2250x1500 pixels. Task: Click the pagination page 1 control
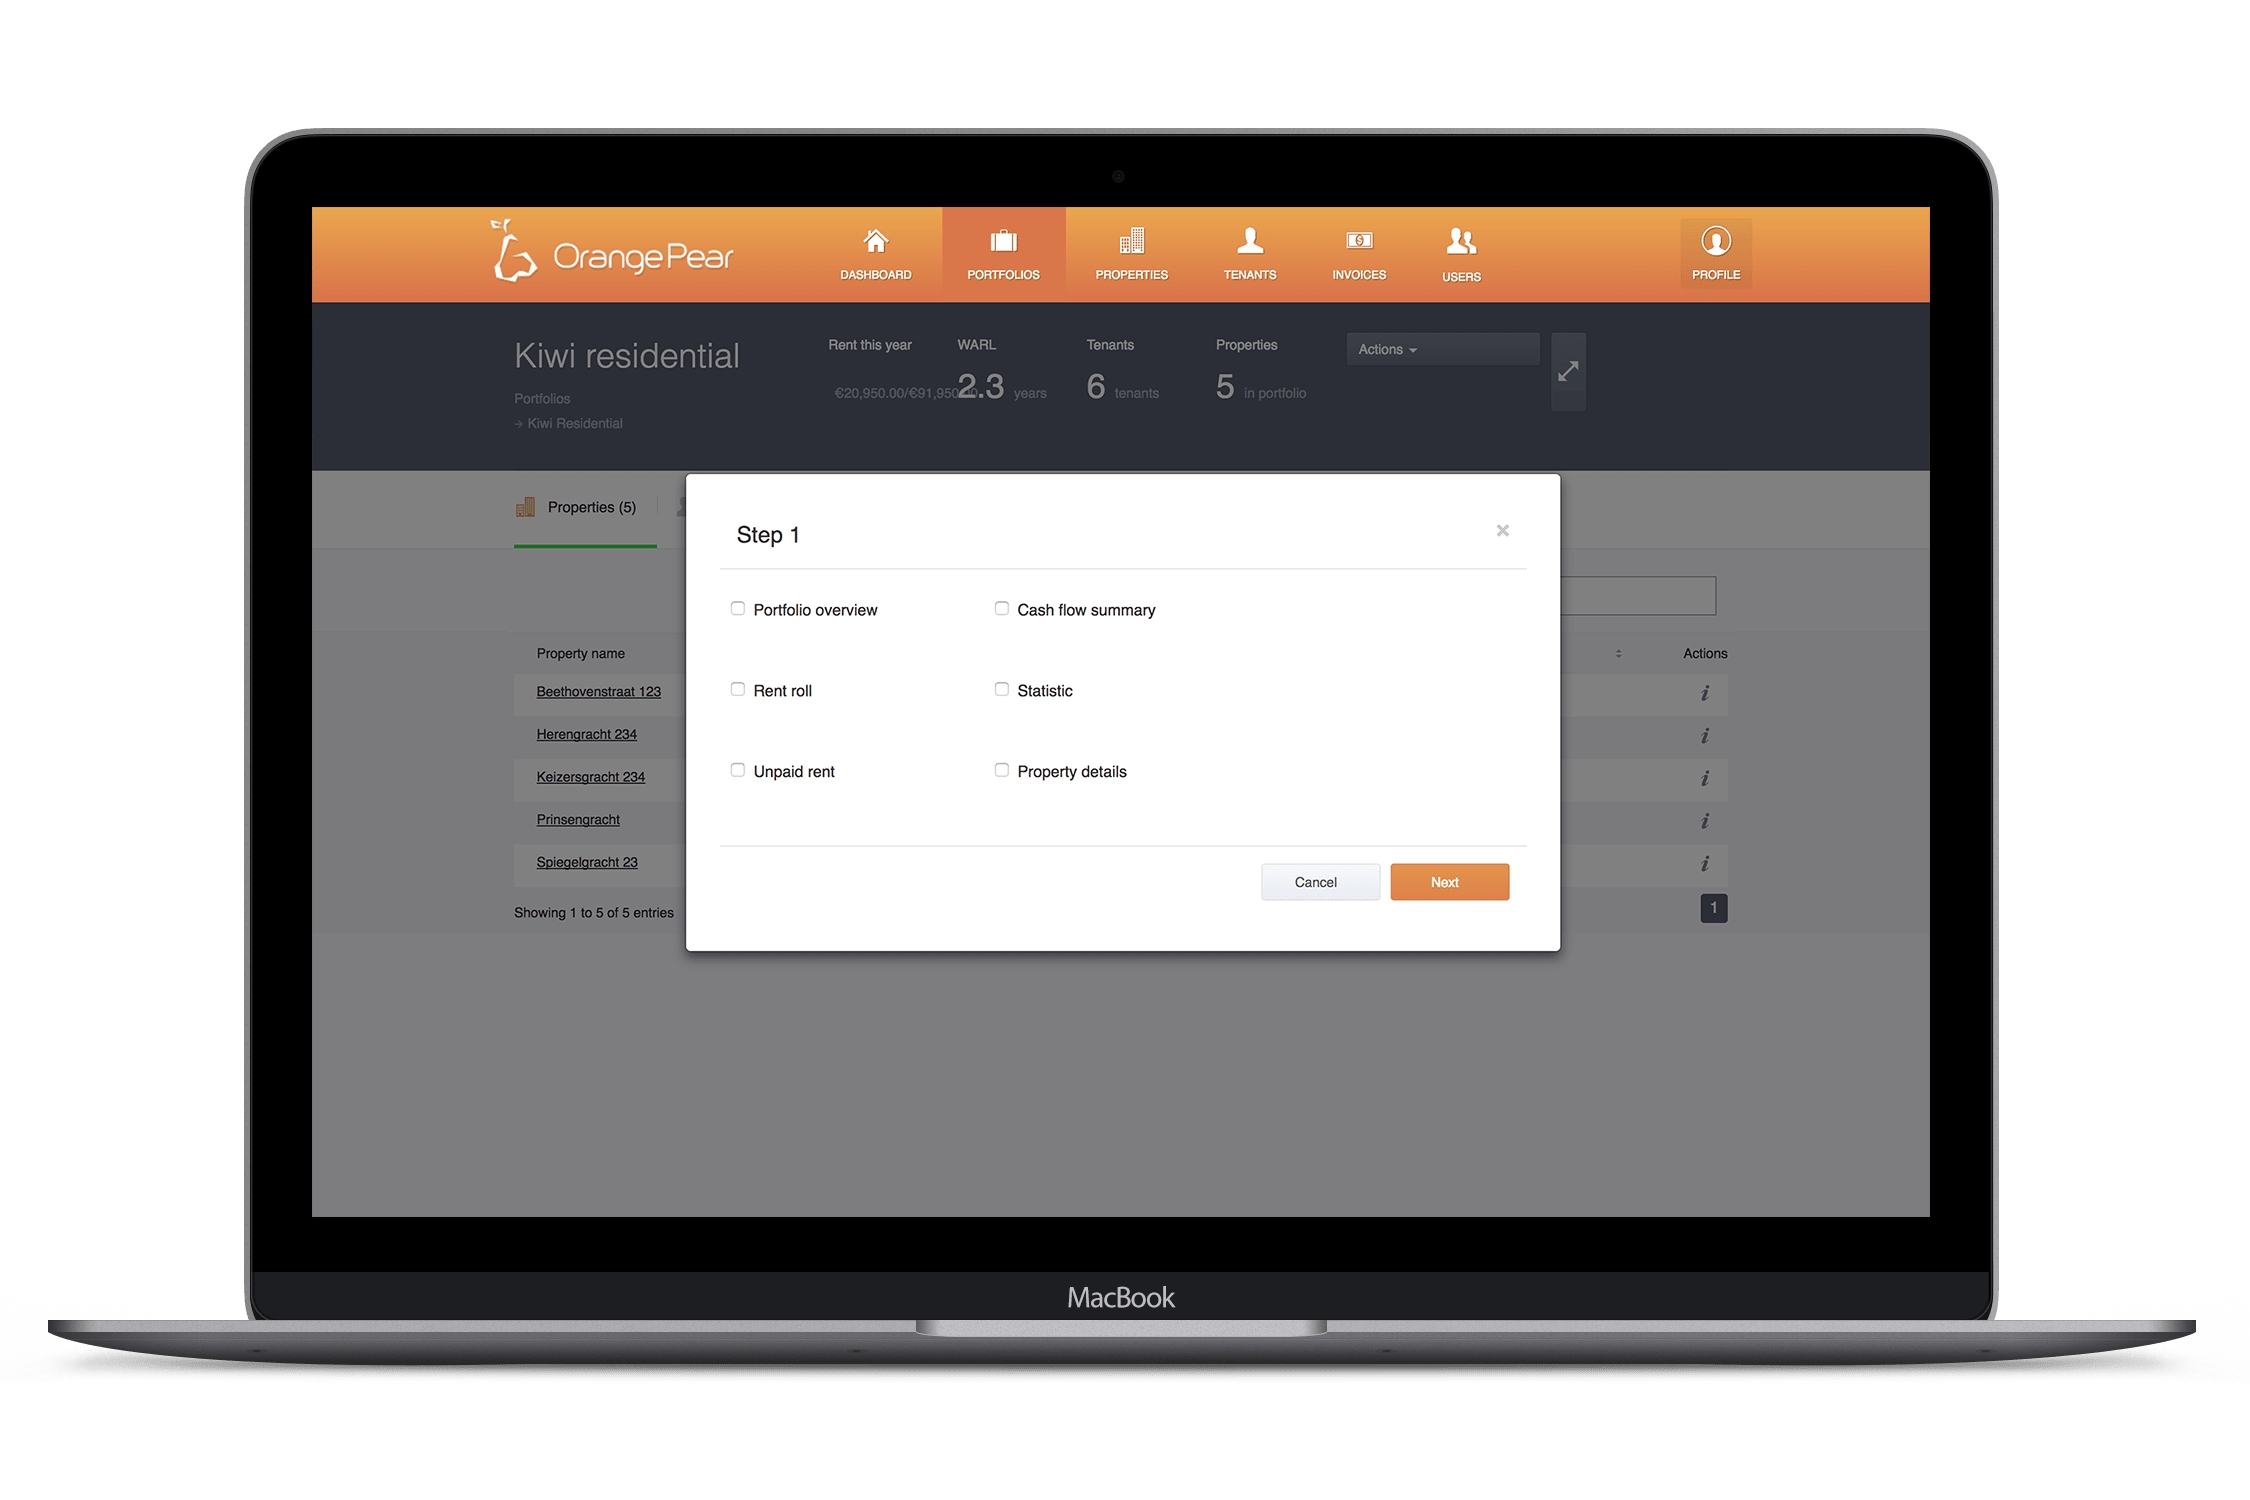pos(1714,909)
